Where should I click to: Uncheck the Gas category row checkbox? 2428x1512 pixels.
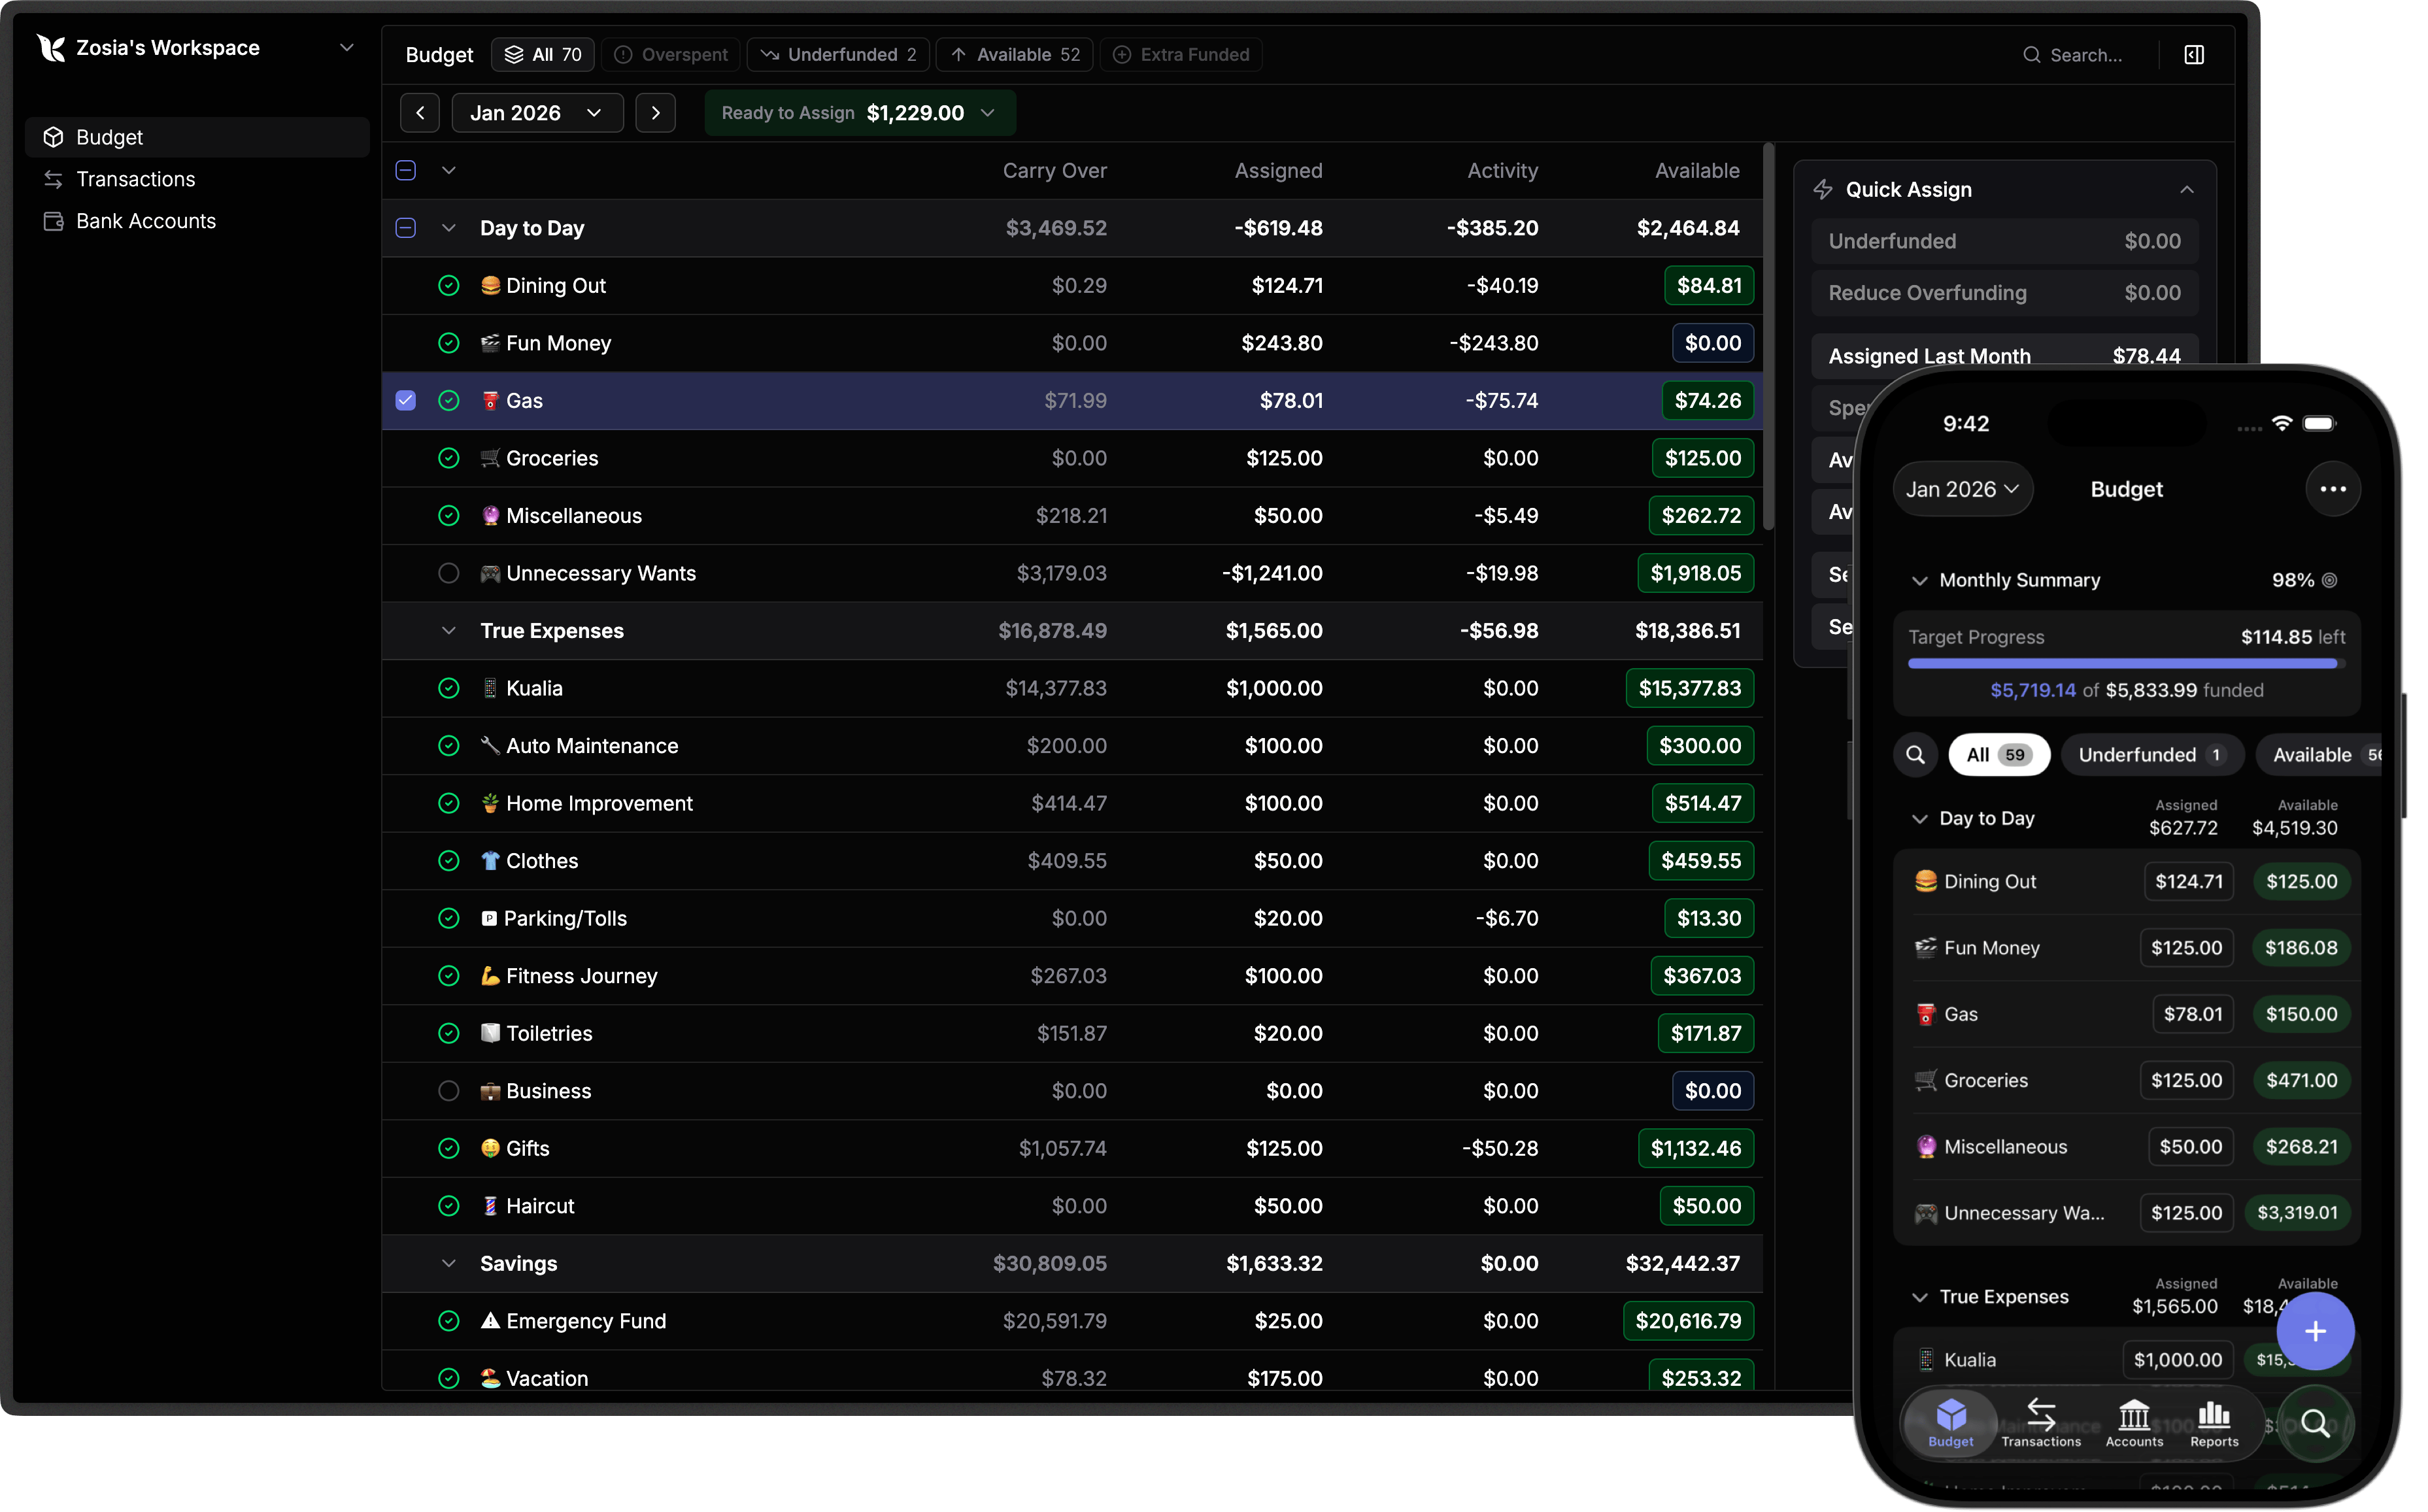point(405,400)
